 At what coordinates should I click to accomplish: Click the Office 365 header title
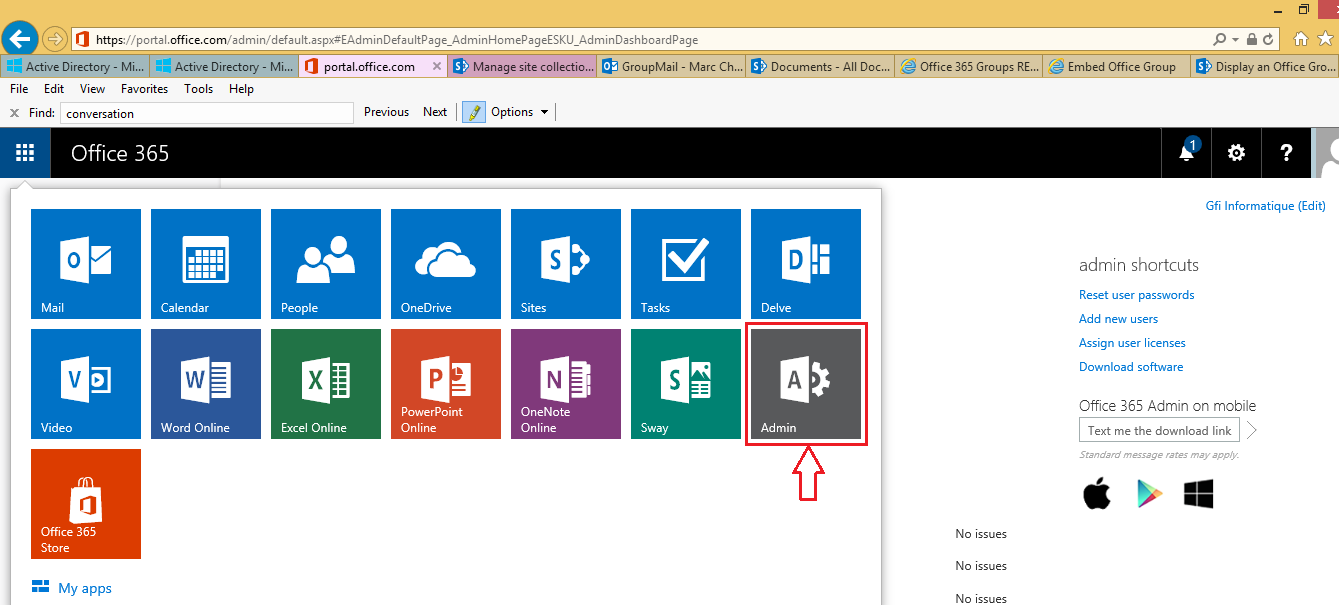pyautogui.click(x=120, y=153)
